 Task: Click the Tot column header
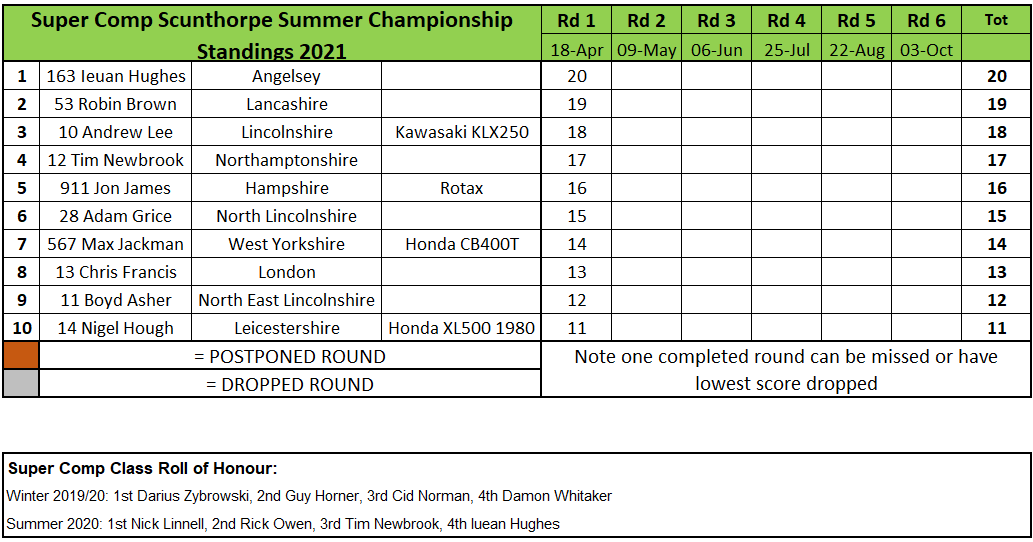click(x=996, y=20)
